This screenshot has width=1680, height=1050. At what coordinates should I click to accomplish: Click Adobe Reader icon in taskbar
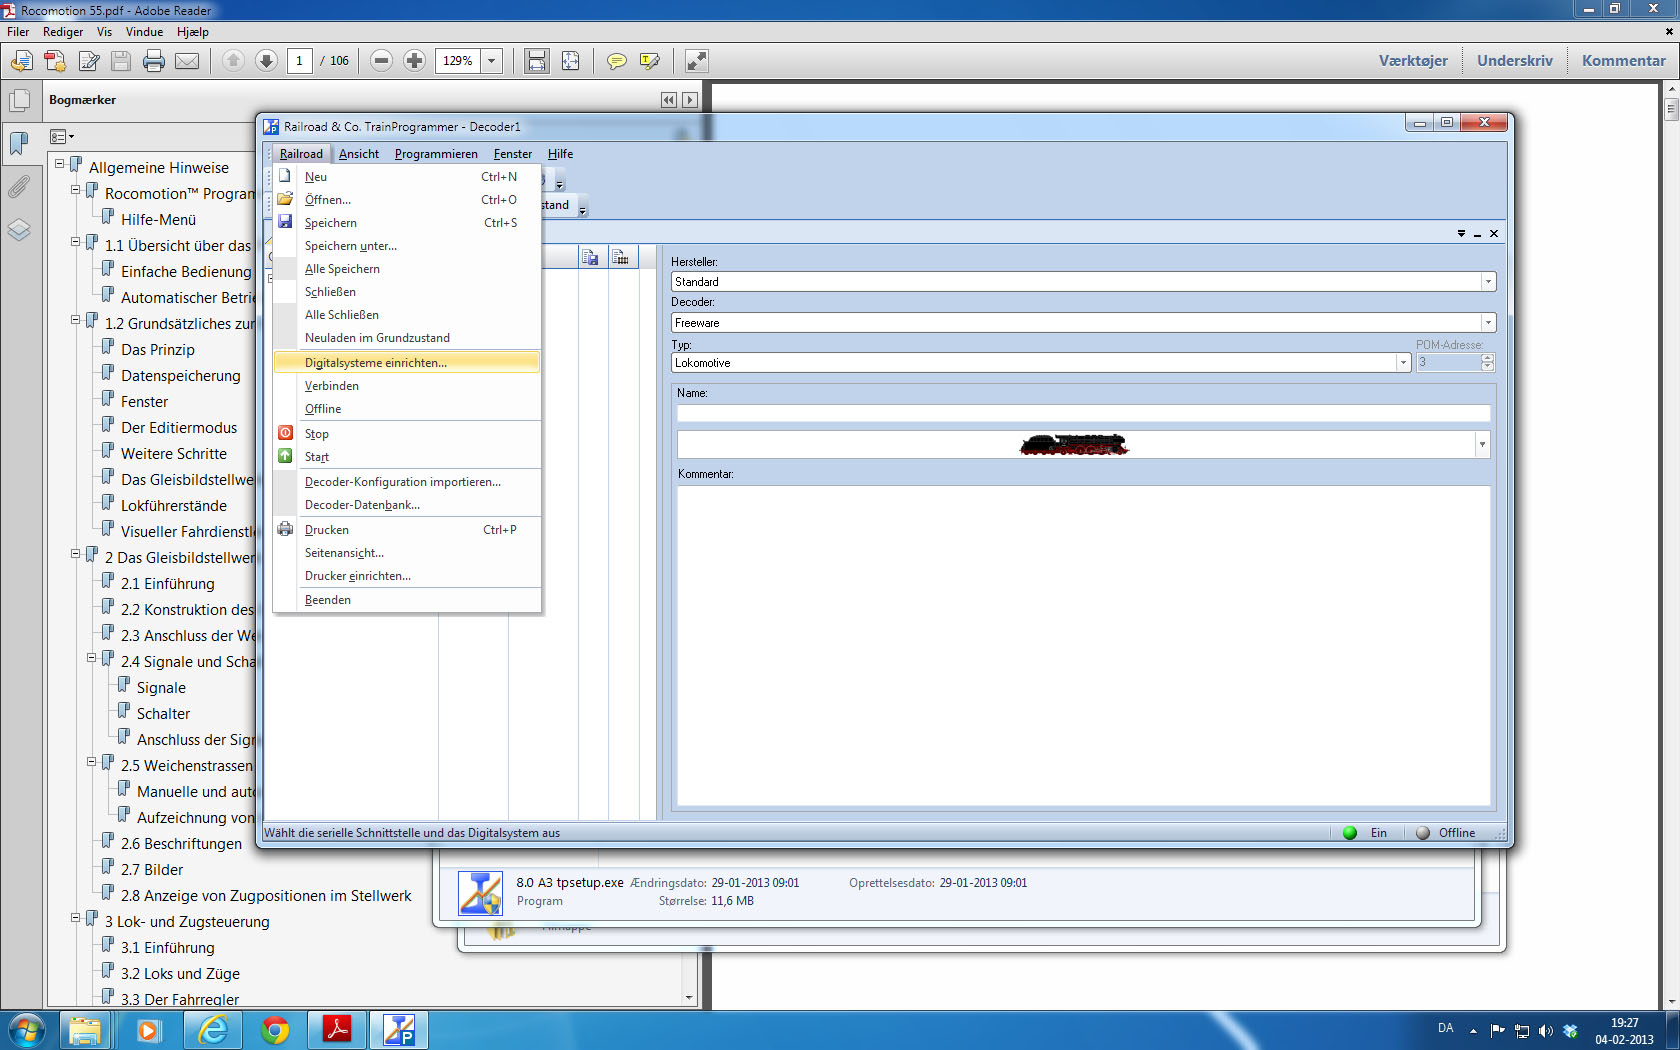(x=337, y=1030)
